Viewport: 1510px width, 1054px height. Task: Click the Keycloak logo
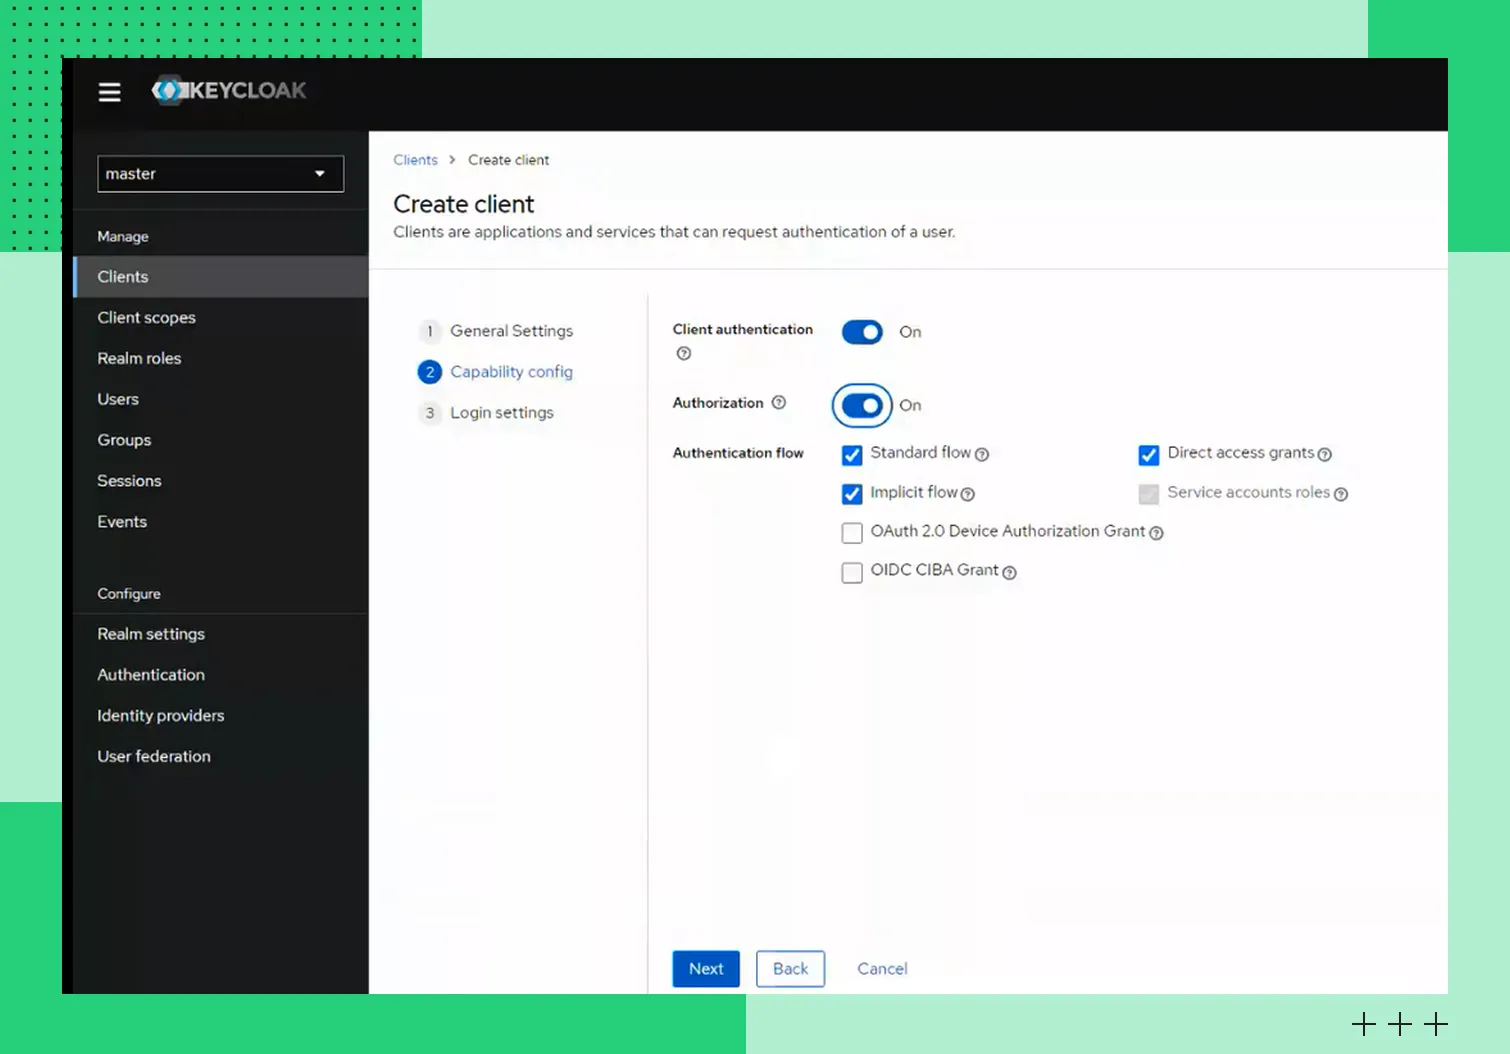click(229, 90)
